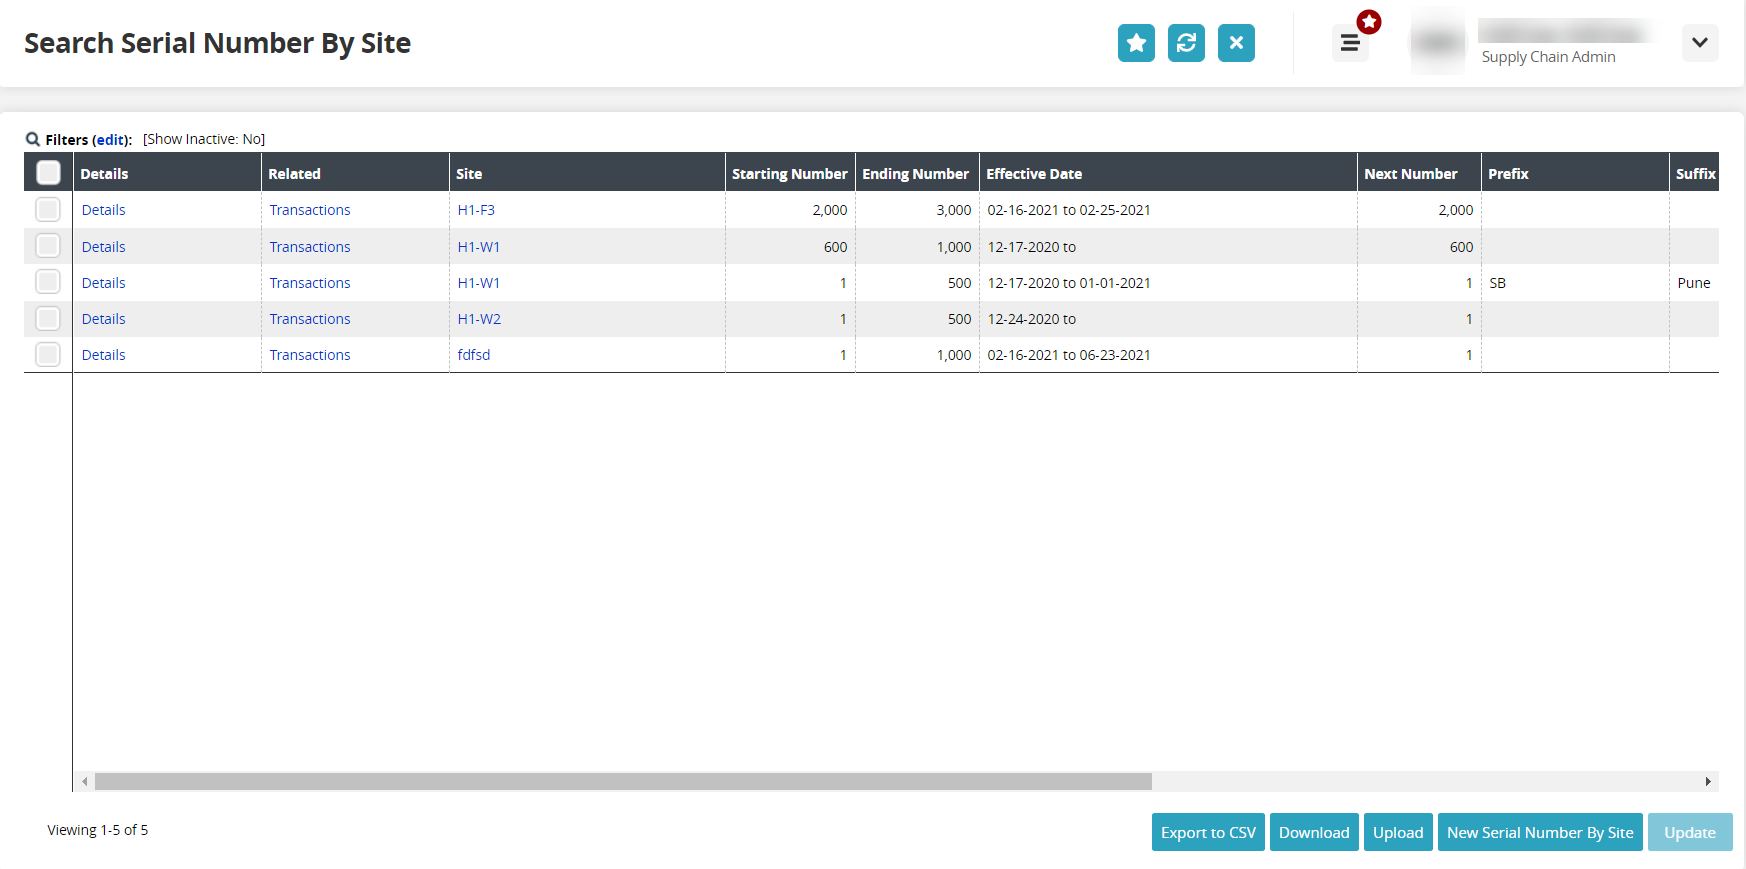Toggle the select-all header checkbox
This screenshot has width=1746, height=869.
tap(48, 173)
